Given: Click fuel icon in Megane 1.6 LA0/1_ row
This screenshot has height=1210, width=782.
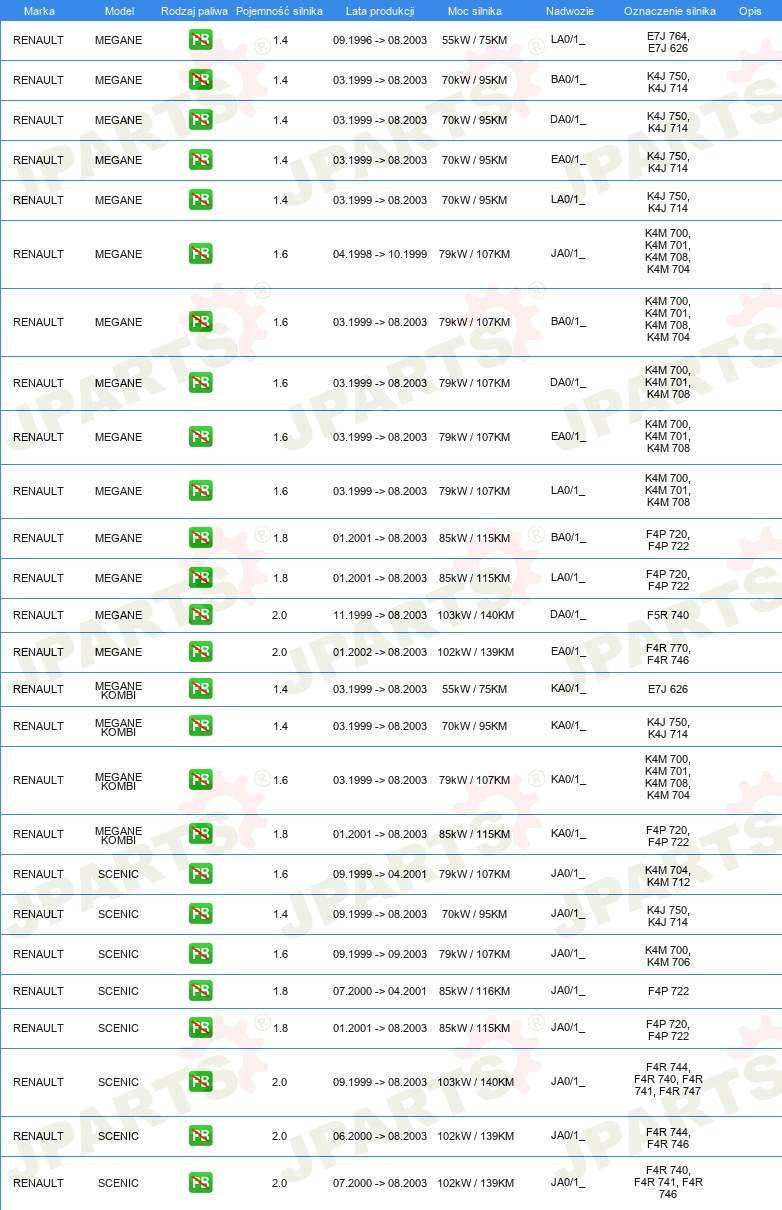Looking at the screenshot, I should pyautogui.click(x=200, y=492).
